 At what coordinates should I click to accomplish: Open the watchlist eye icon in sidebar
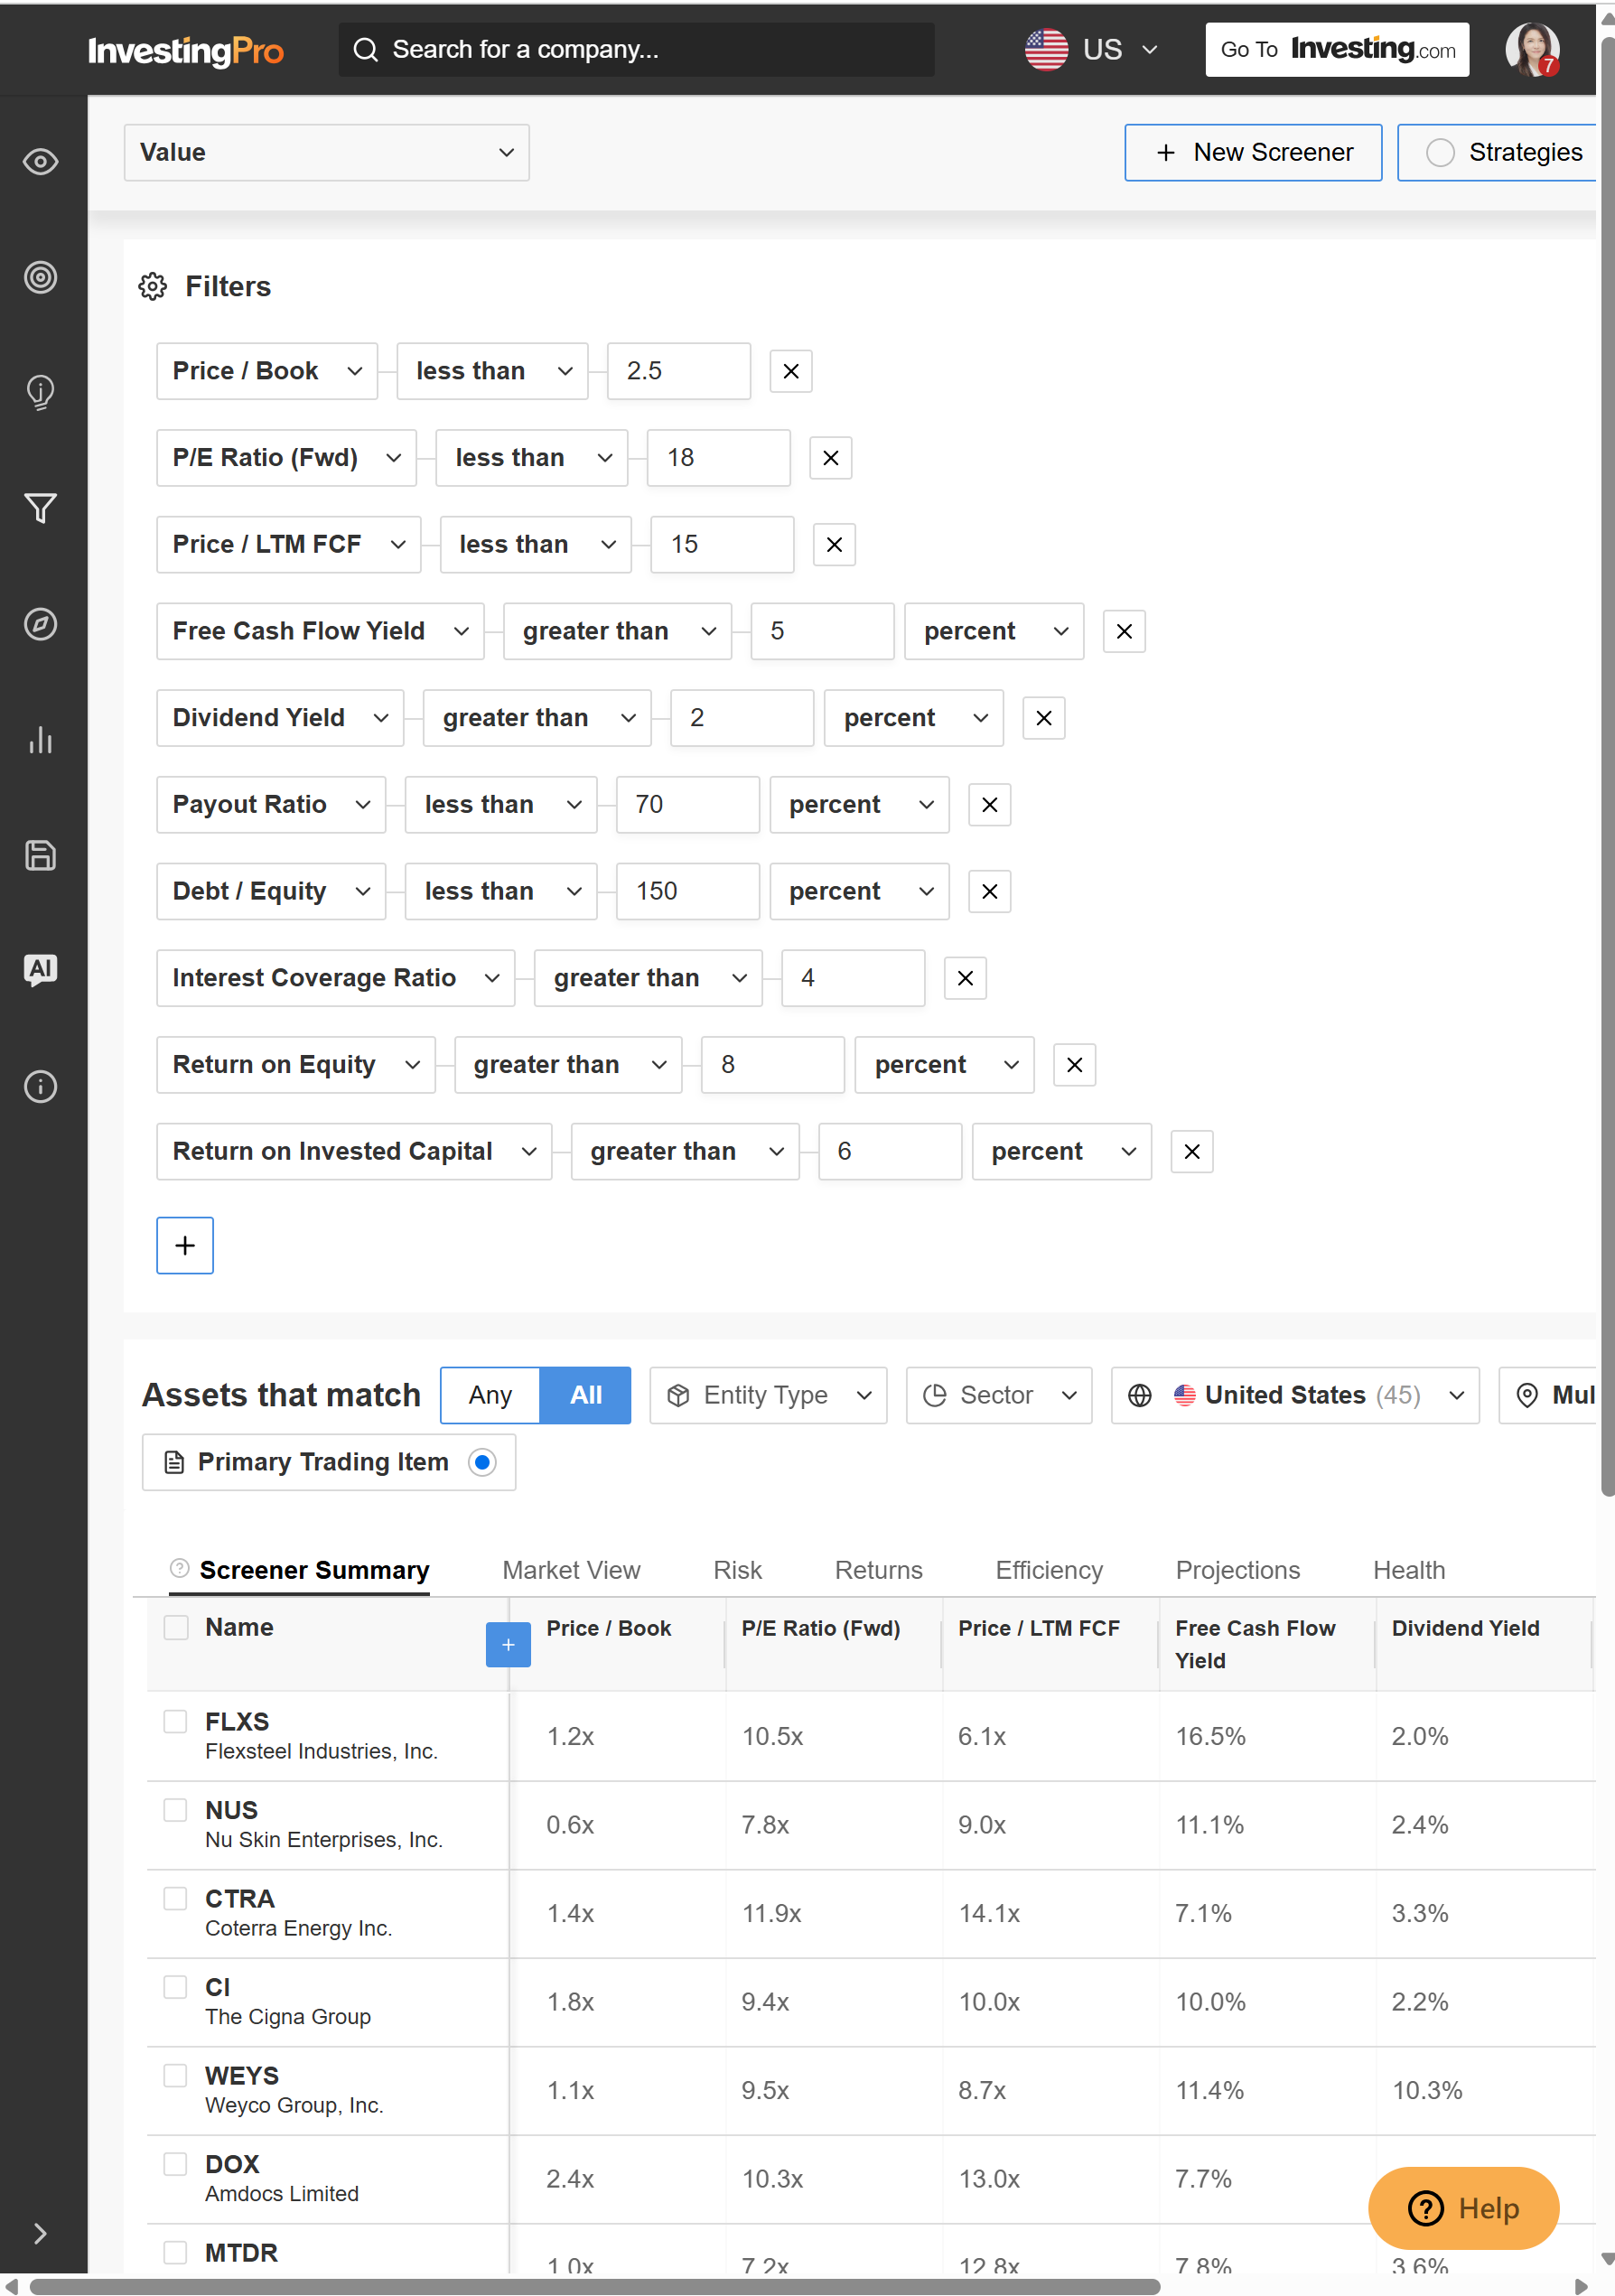point(40,162)
